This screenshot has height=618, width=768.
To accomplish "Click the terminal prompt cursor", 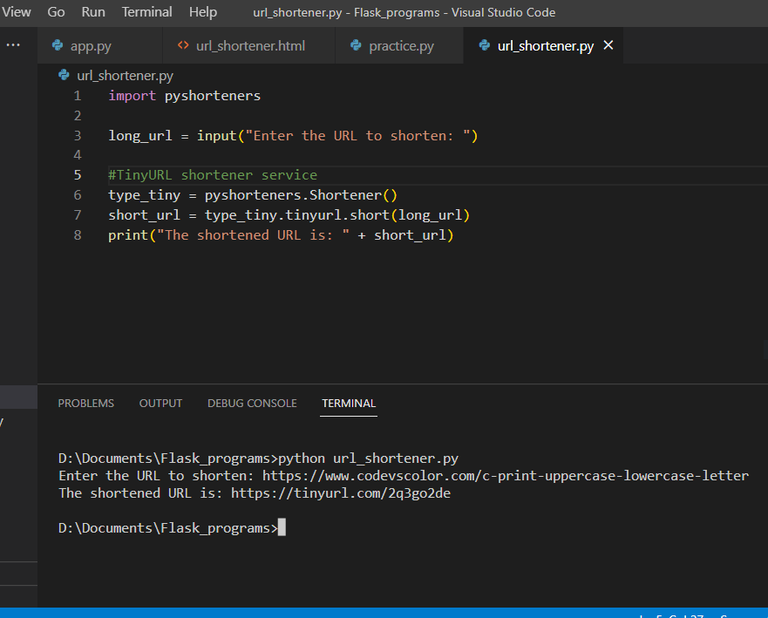I will pos(282,527).
